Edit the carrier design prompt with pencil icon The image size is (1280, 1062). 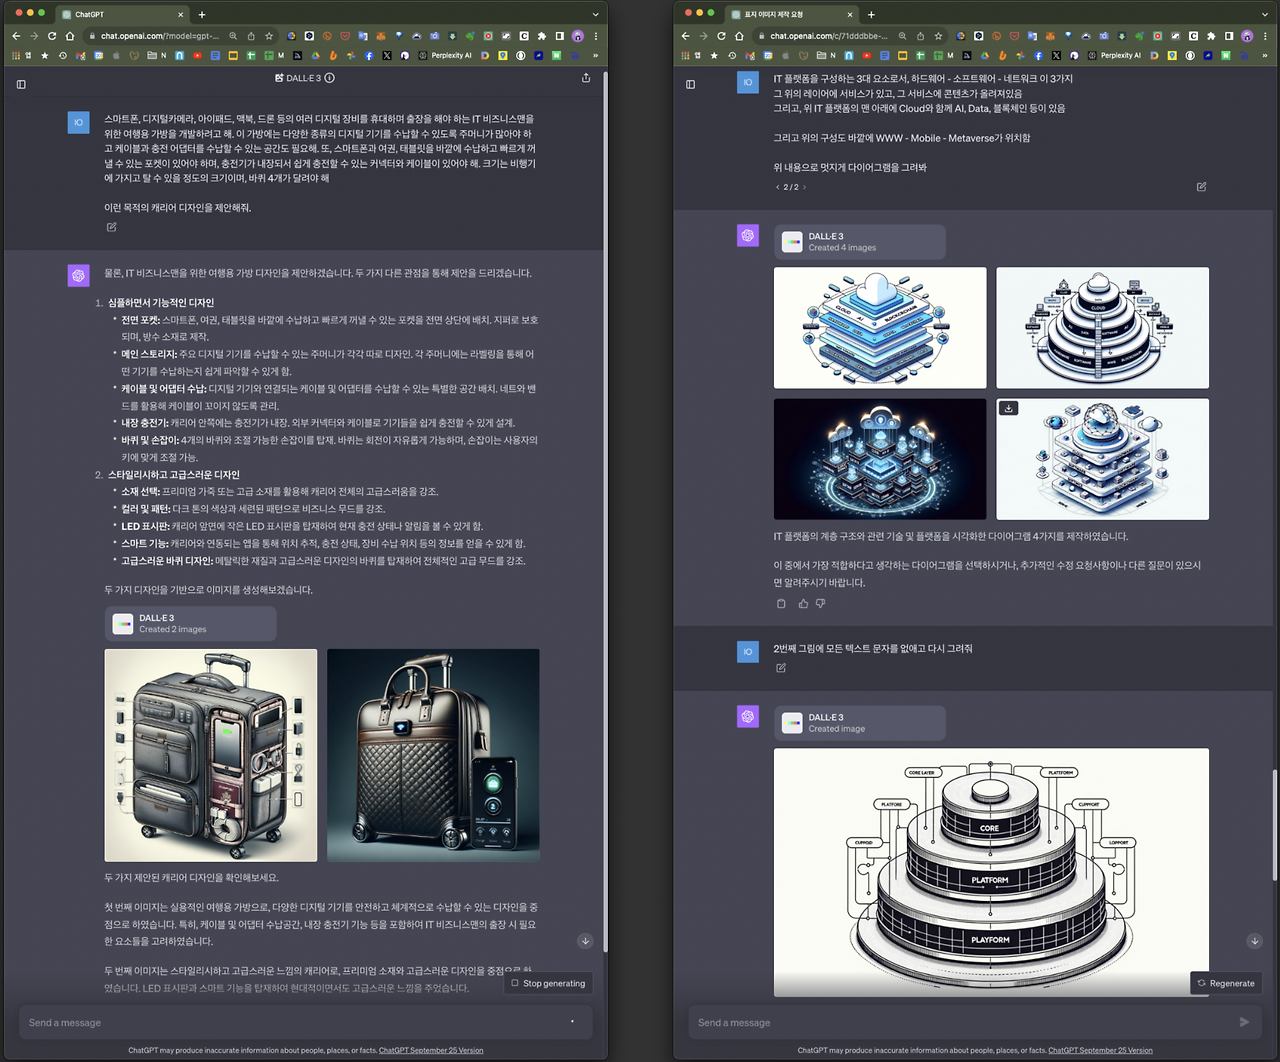111,227
